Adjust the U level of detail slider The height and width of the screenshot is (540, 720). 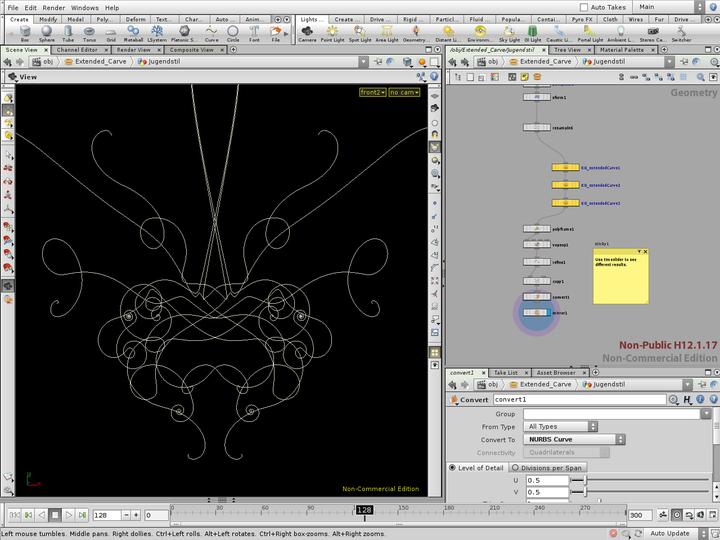pyautogui.click(x=585, y=480)
